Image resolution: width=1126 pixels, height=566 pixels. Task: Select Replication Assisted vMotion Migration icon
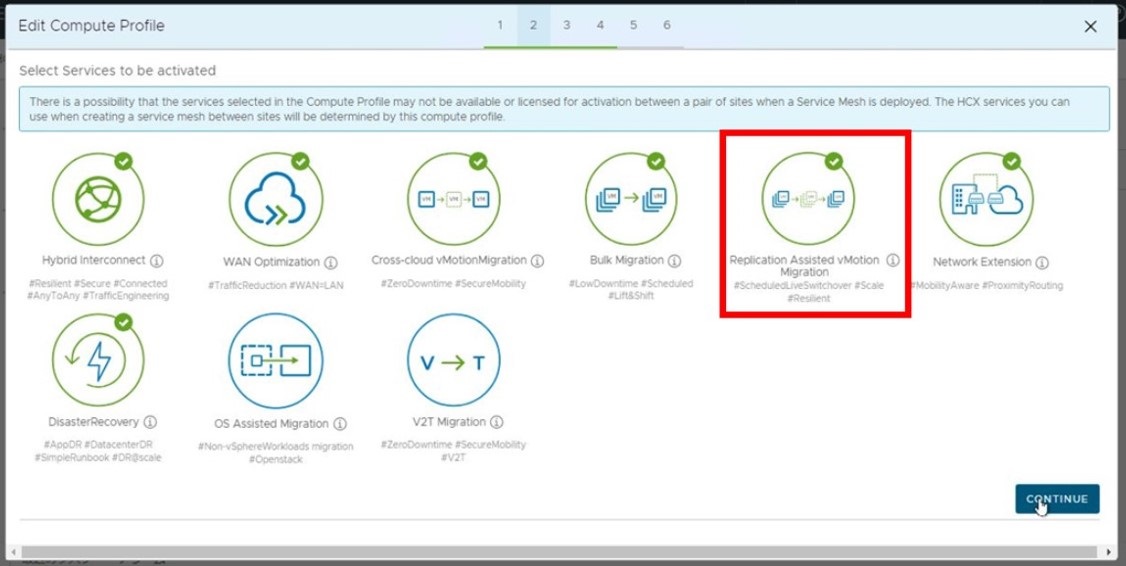click(x=808, y=199)
